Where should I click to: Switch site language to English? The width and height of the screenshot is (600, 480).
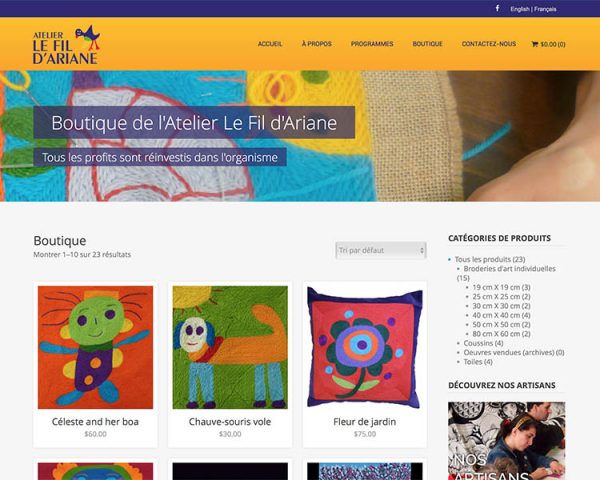click(520, 9)
